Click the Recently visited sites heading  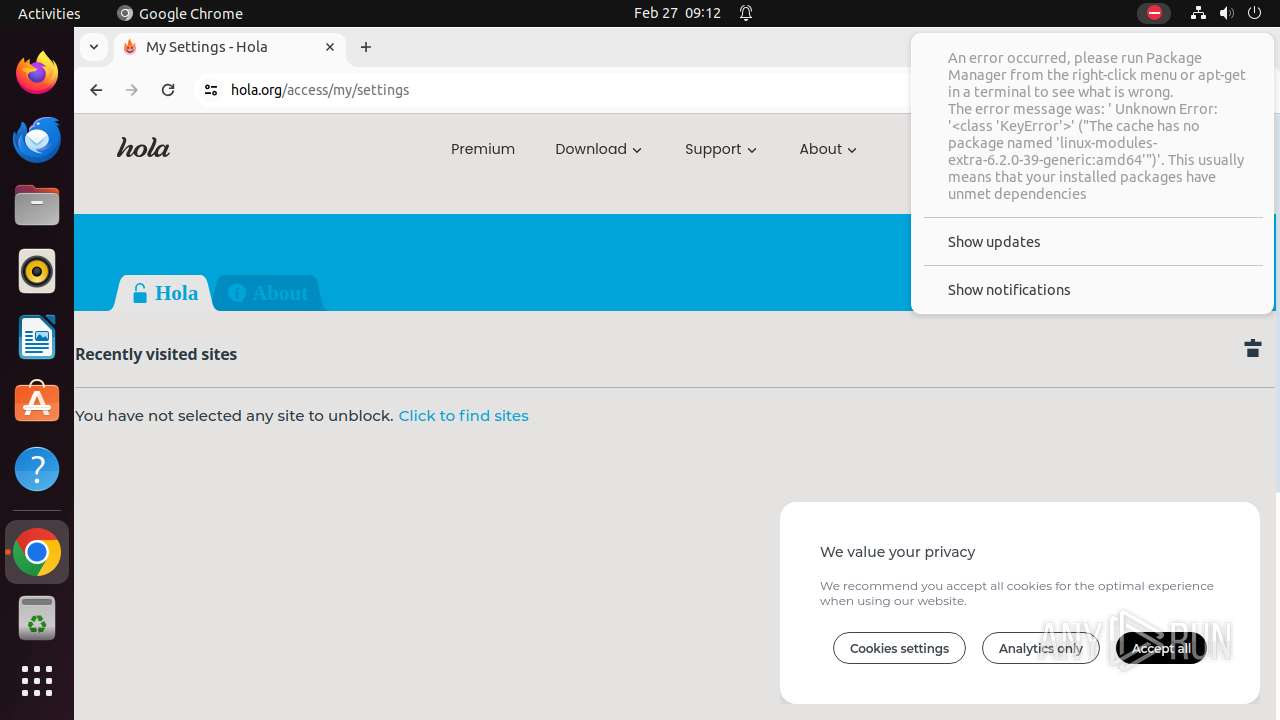click(x=156, y=354)
